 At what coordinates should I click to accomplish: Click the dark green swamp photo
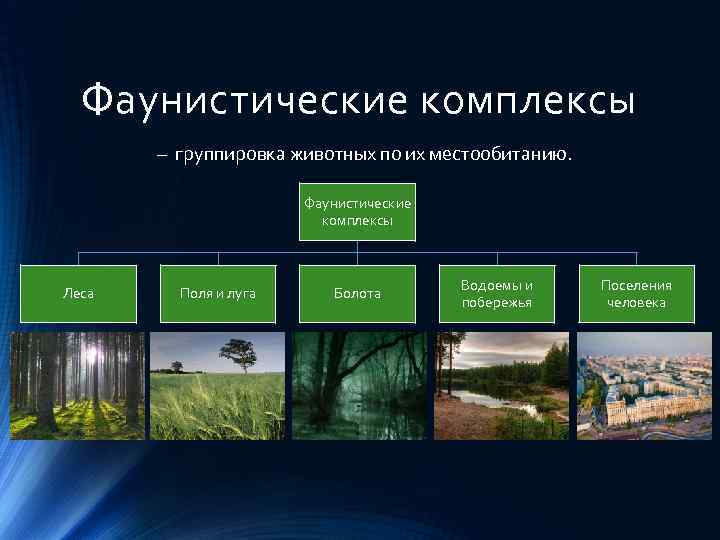360,386
